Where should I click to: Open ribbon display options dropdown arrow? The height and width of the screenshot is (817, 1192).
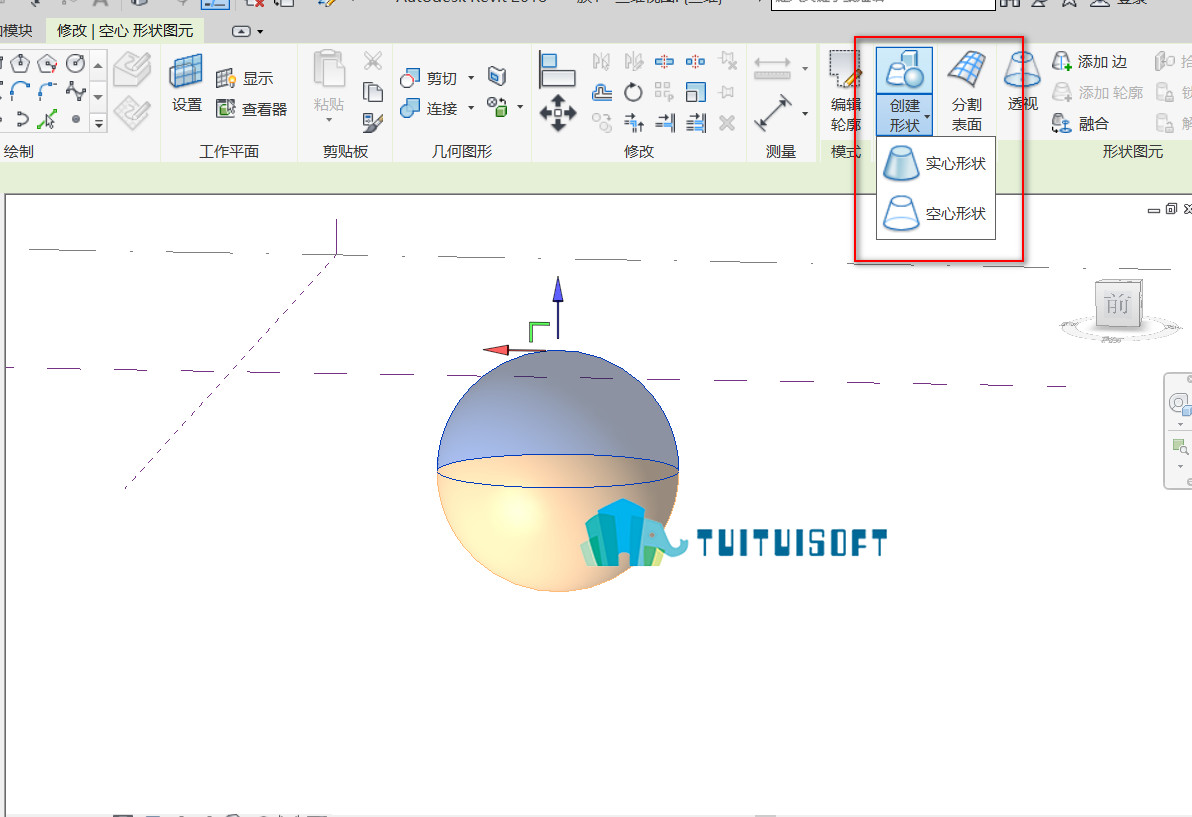(260, 32)
